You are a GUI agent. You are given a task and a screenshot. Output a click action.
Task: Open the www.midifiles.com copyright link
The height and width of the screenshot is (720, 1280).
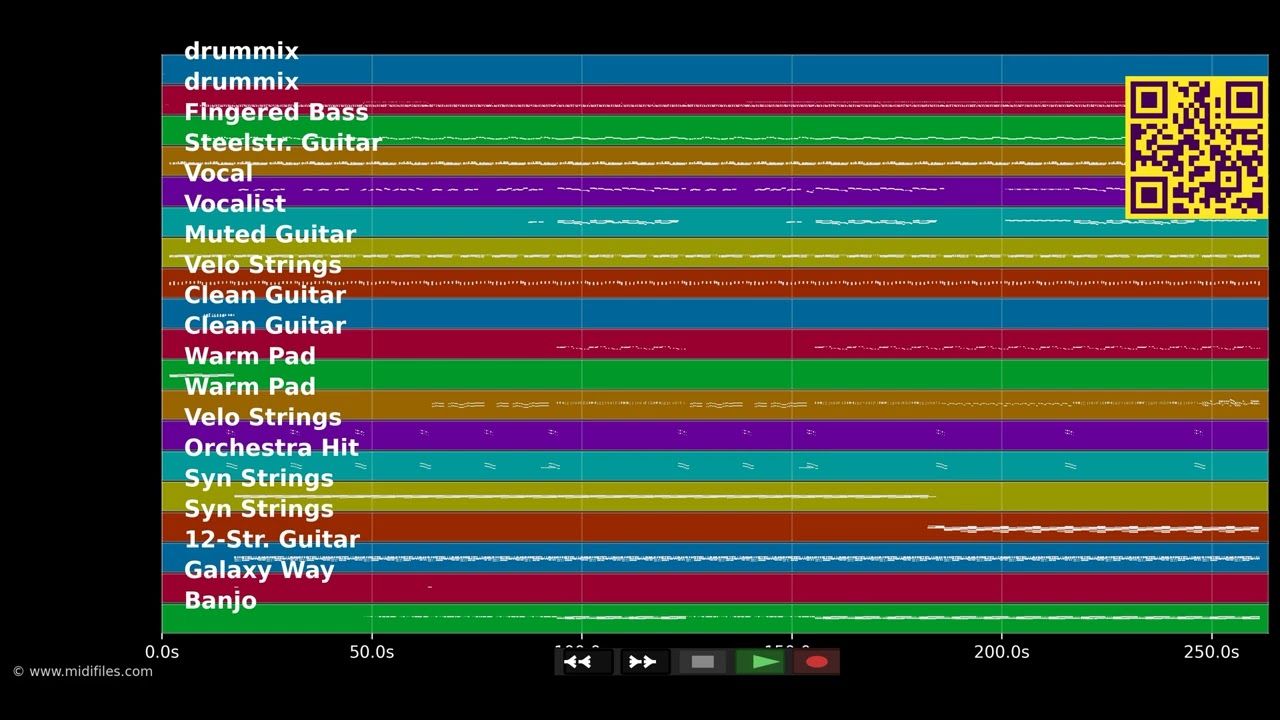pyautogui.click(x=83, y=672)
